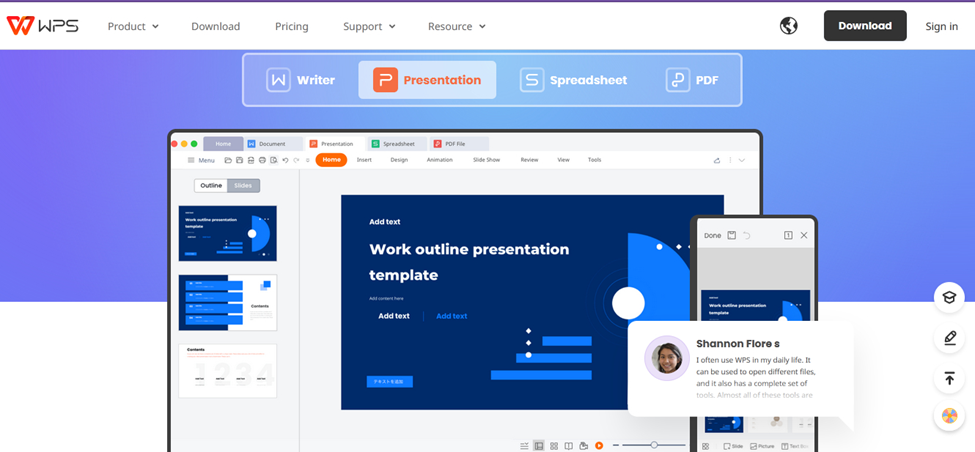
Task: Click the cloud share icon beside the toolbar's collapse chevron
Action: tap(717, 160)
